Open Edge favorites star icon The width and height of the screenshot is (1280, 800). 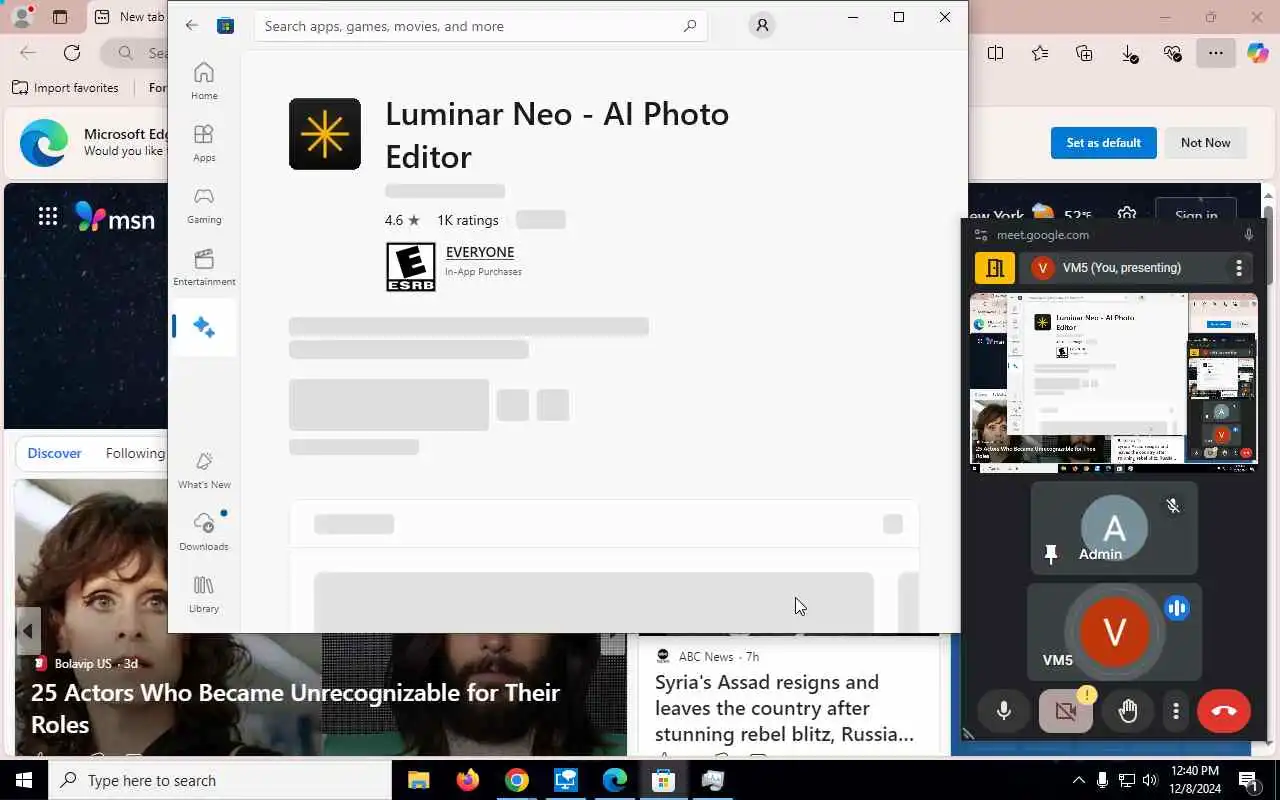[x=1040, y=53]
